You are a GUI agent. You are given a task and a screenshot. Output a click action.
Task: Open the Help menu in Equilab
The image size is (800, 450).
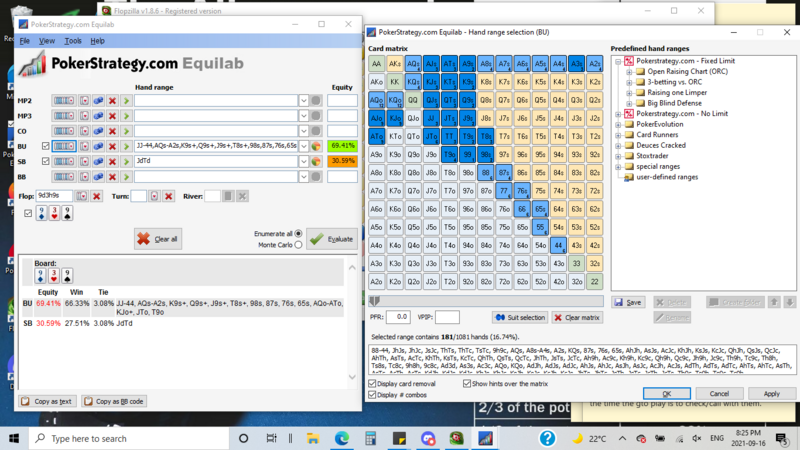point(97,41)
